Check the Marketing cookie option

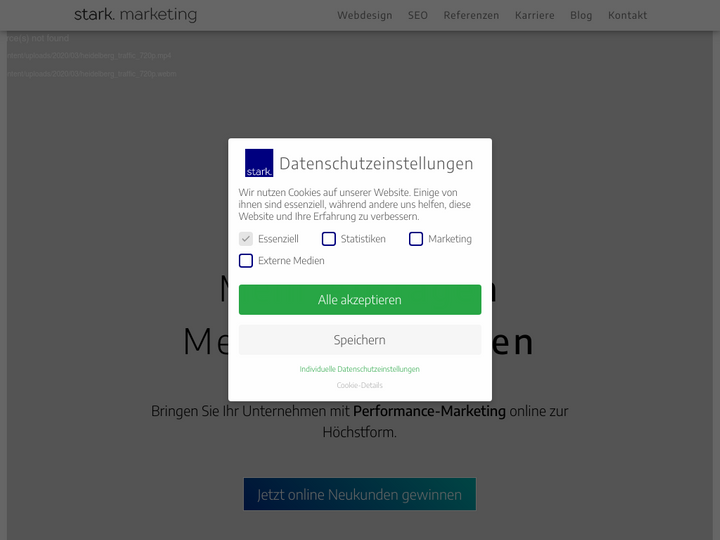click(416, 239)
